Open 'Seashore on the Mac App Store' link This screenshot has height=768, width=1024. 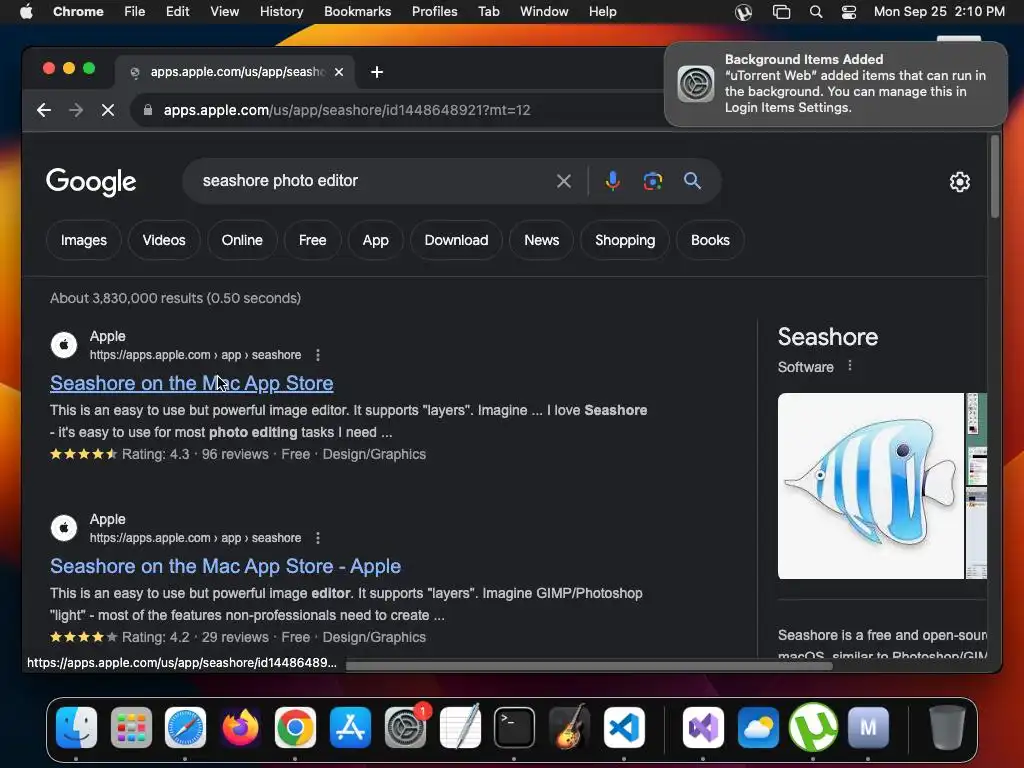(191, 383)
